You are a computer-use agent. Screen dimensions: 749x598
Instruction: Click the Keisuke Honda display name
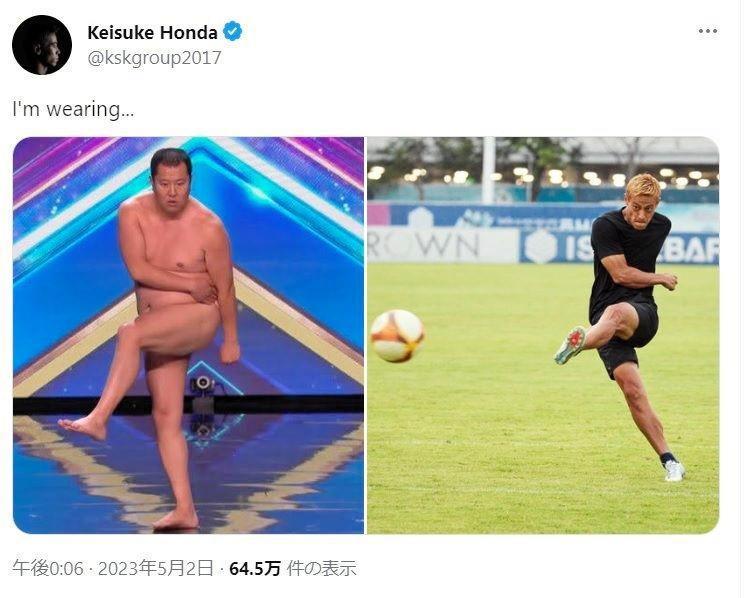click(152, 32)
